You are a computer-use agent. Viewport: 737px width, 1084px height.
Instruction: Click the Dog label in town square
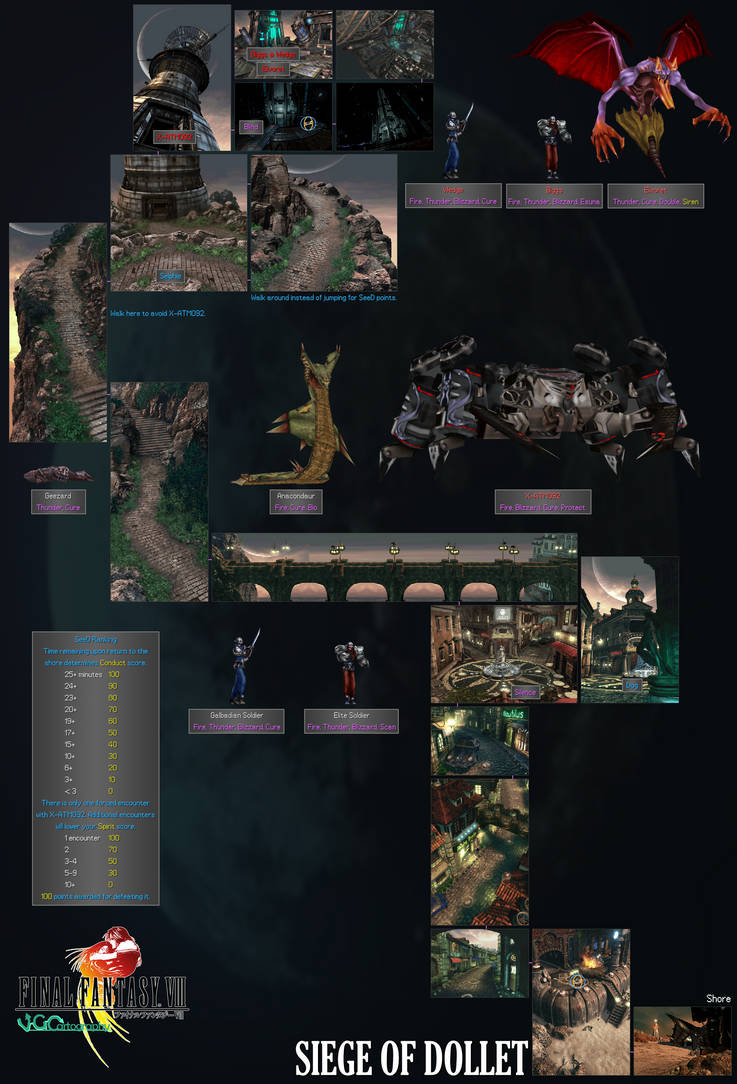pos(631,685)
